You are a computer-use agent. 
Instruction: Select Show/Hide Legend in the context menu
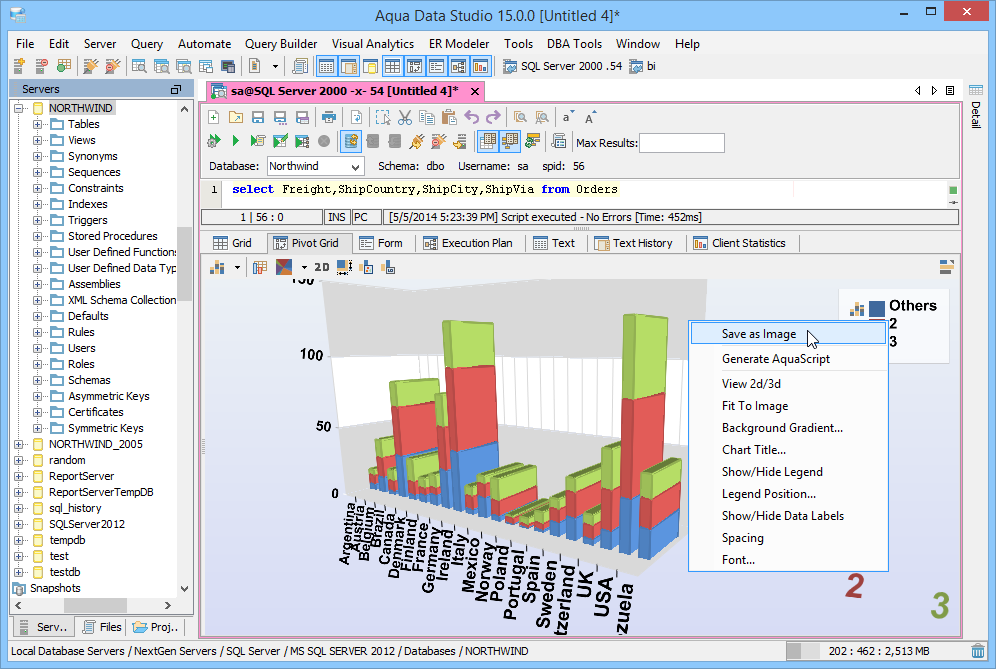click(788, 472)
